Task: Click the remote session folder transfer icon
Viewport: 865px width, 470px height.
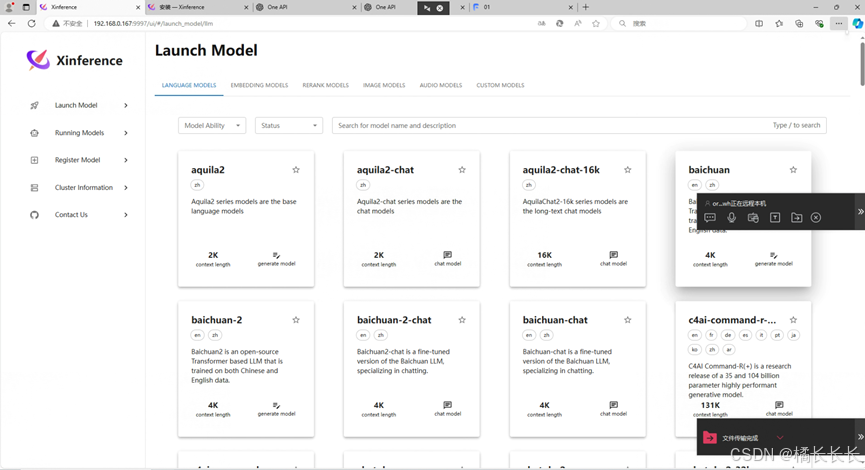Action: pos(797,218)
